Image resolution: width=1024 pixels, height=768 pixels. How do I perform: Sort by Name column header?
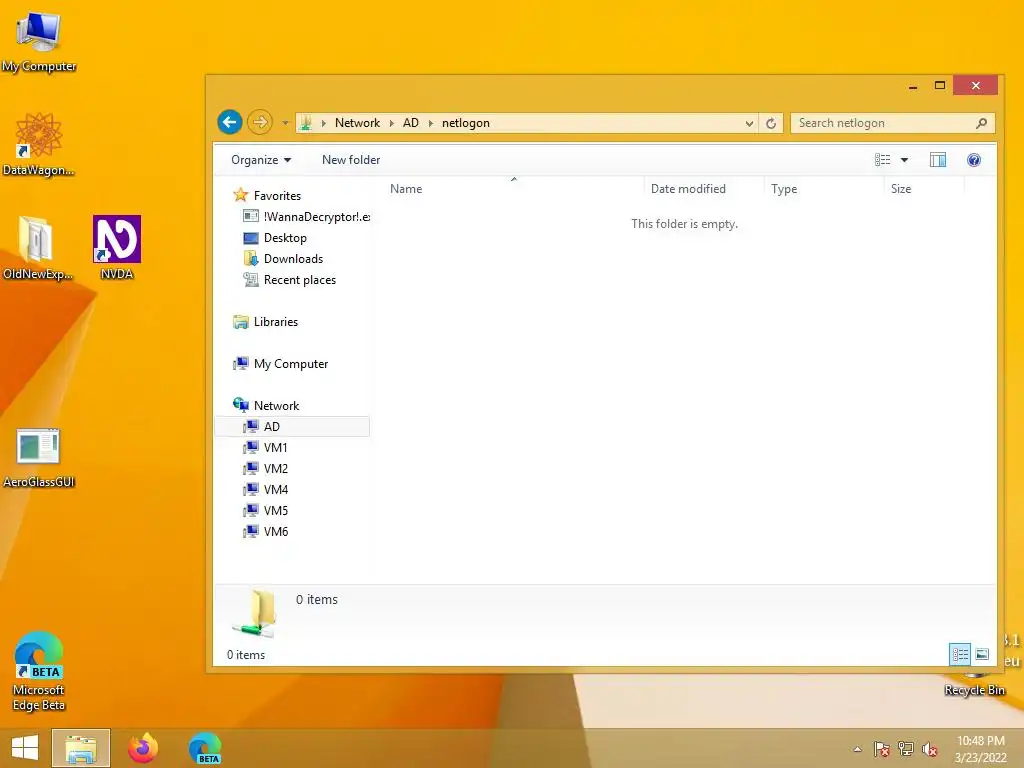tap(513, 189)
